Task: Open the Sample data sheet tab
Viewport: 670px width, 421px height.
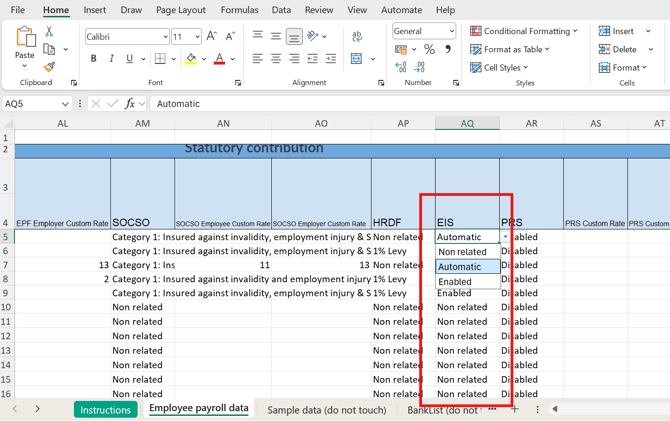Action: 326,410
